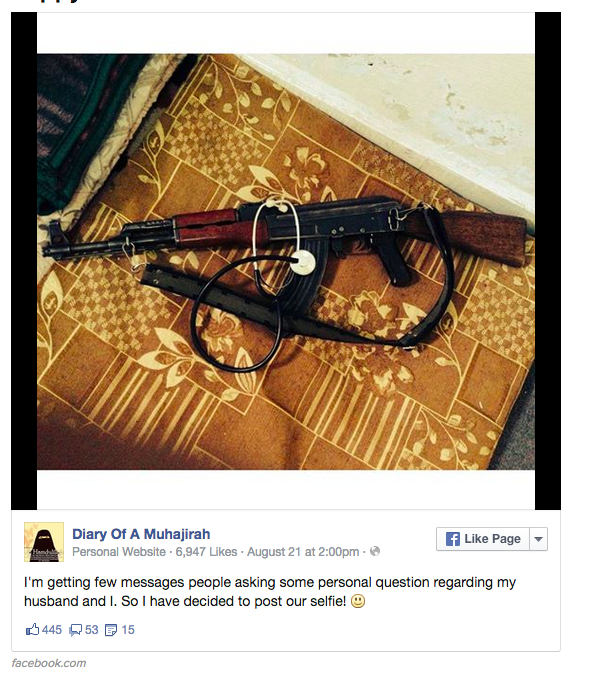The image size is (603, 689).
Task: Click the 15 shares count
Action: (x=128, y=630)
